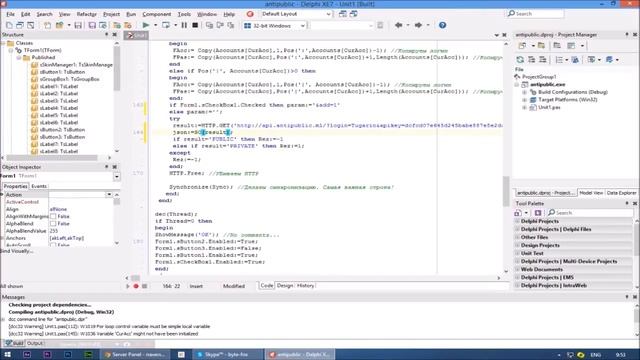Click the Open folder toolbar icon

[60, 25]
